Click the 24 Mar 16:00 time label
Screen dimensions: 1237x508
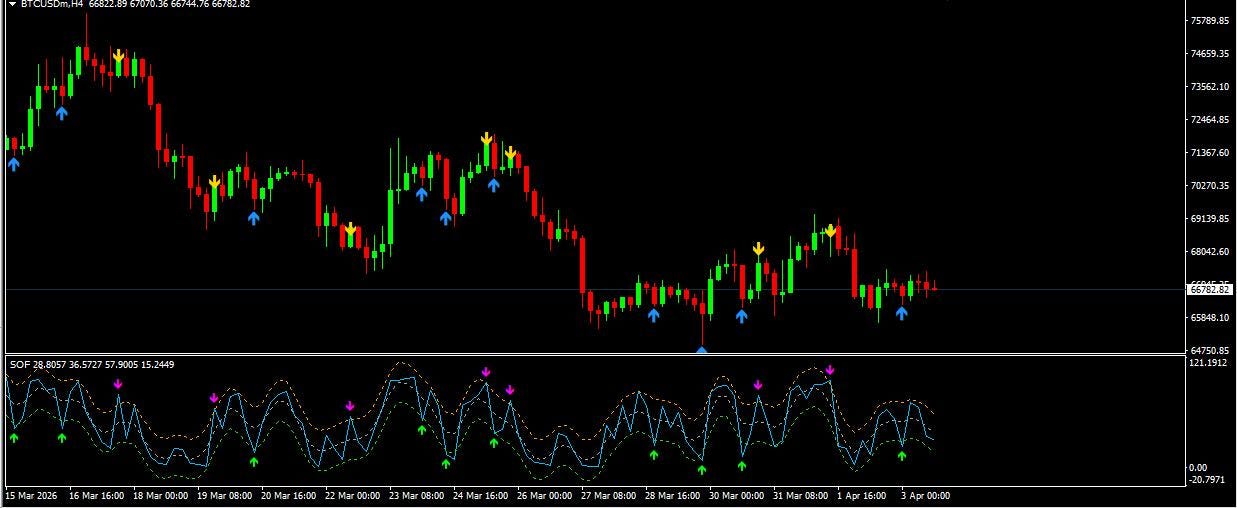tap(483, 496)
